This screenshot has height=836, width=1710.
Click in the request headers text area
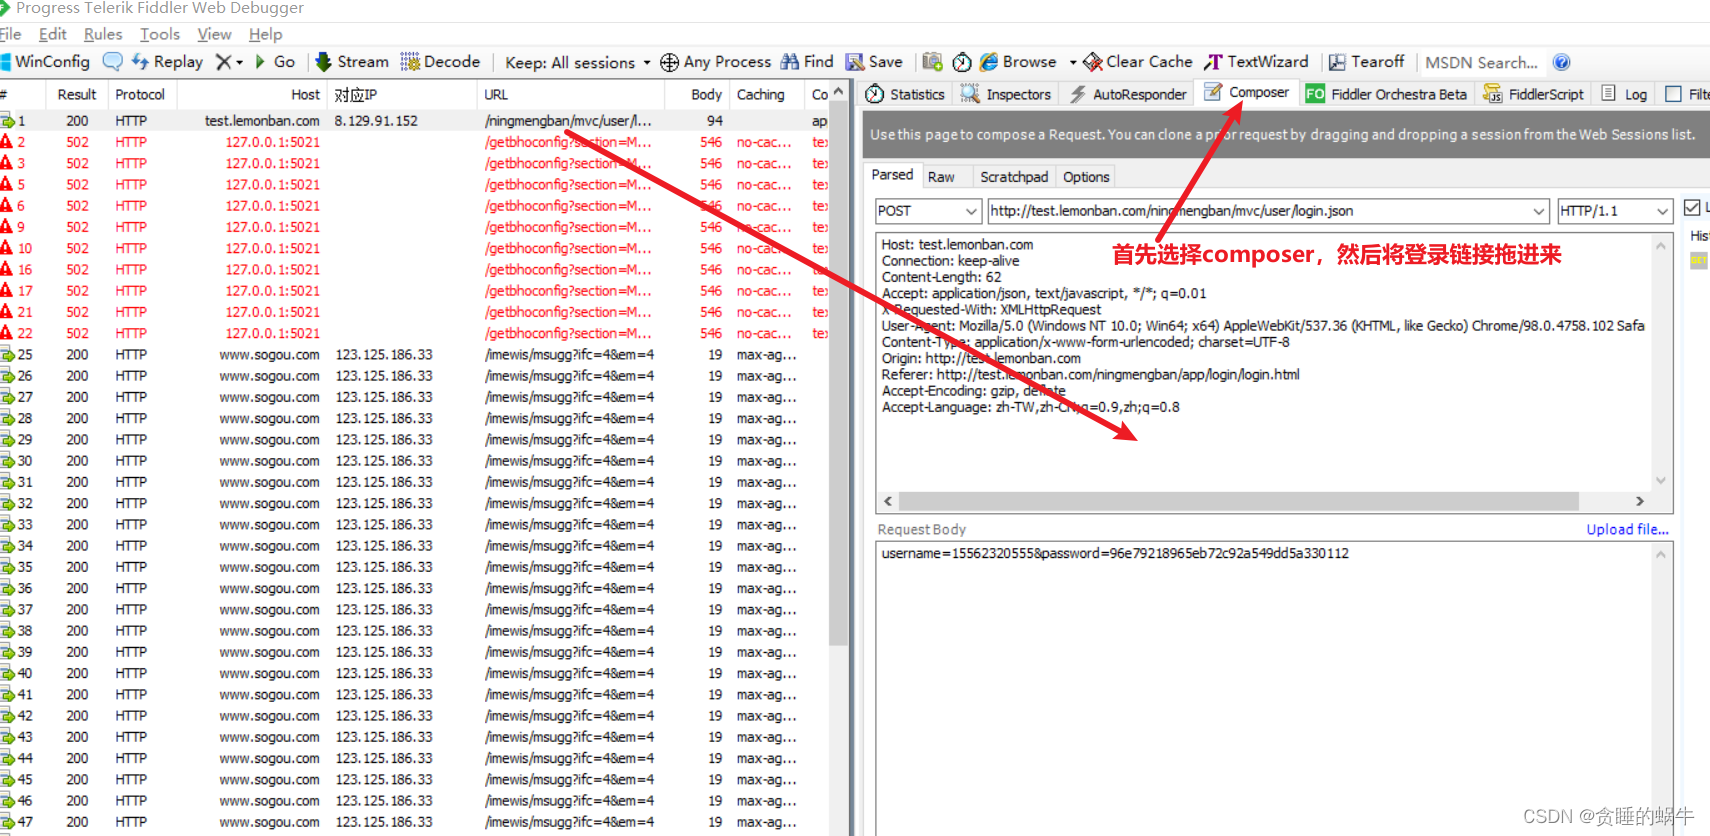pyautogui.click(x=1265, y=361)
